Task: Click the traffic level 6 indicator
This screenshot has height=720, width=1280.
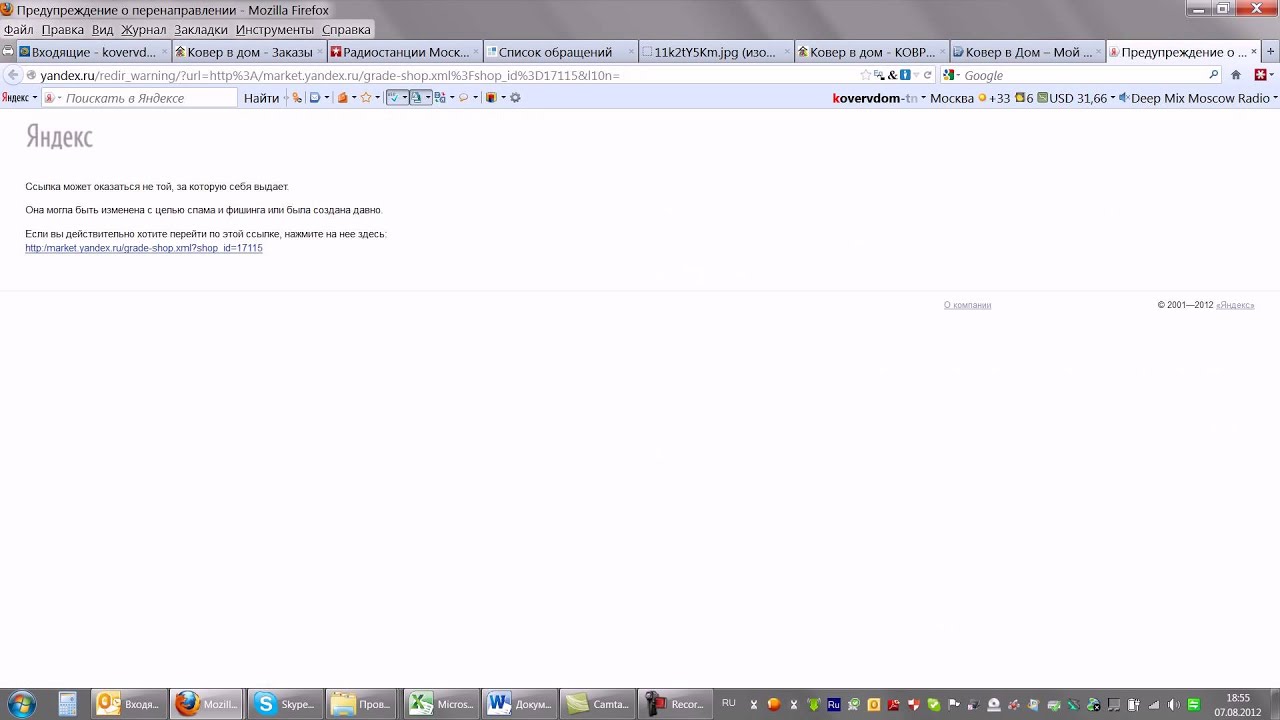Action: (x=1024, y=98)
